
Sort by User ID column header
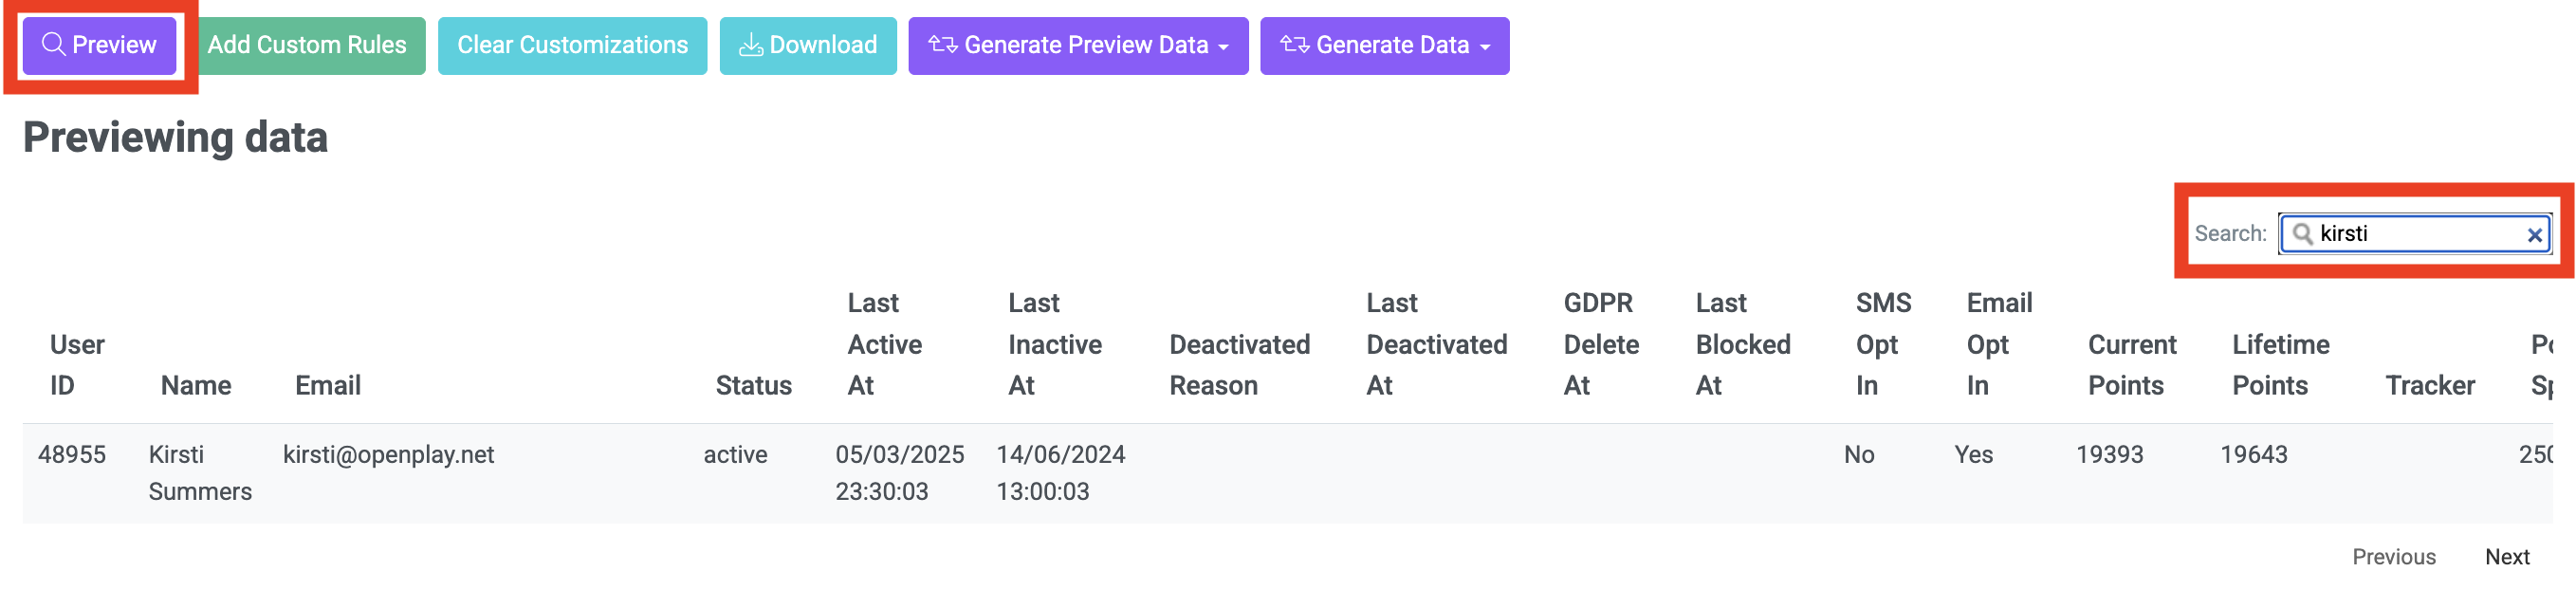[77, 364]
